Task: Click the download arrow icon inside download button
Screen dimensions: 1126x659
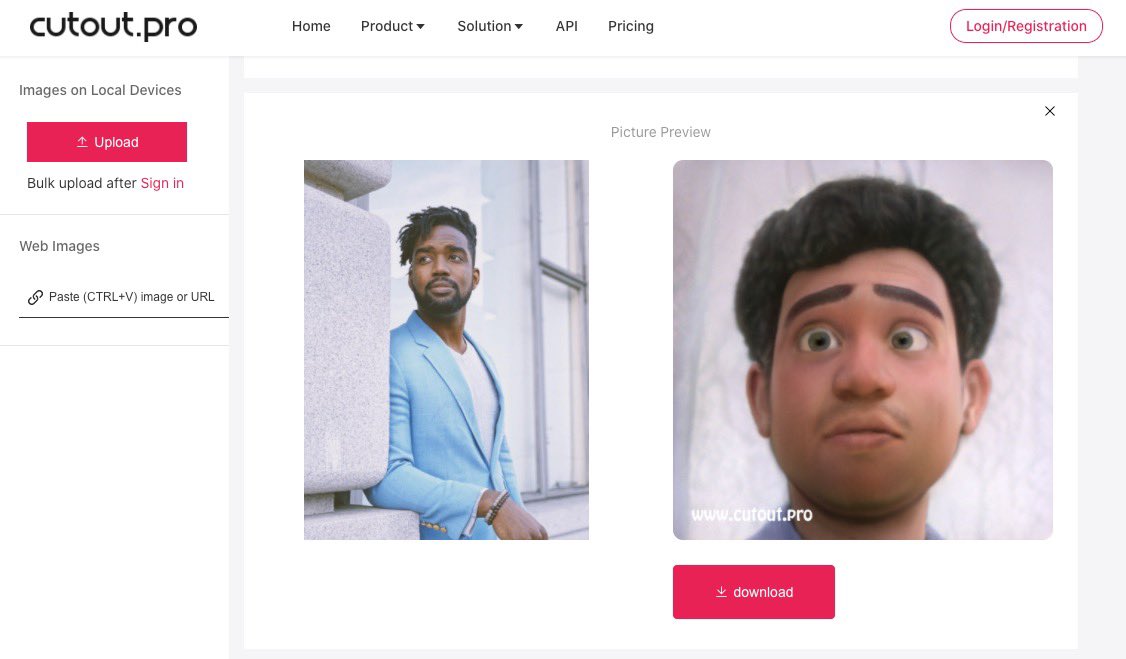Action: tap(721, 592)
